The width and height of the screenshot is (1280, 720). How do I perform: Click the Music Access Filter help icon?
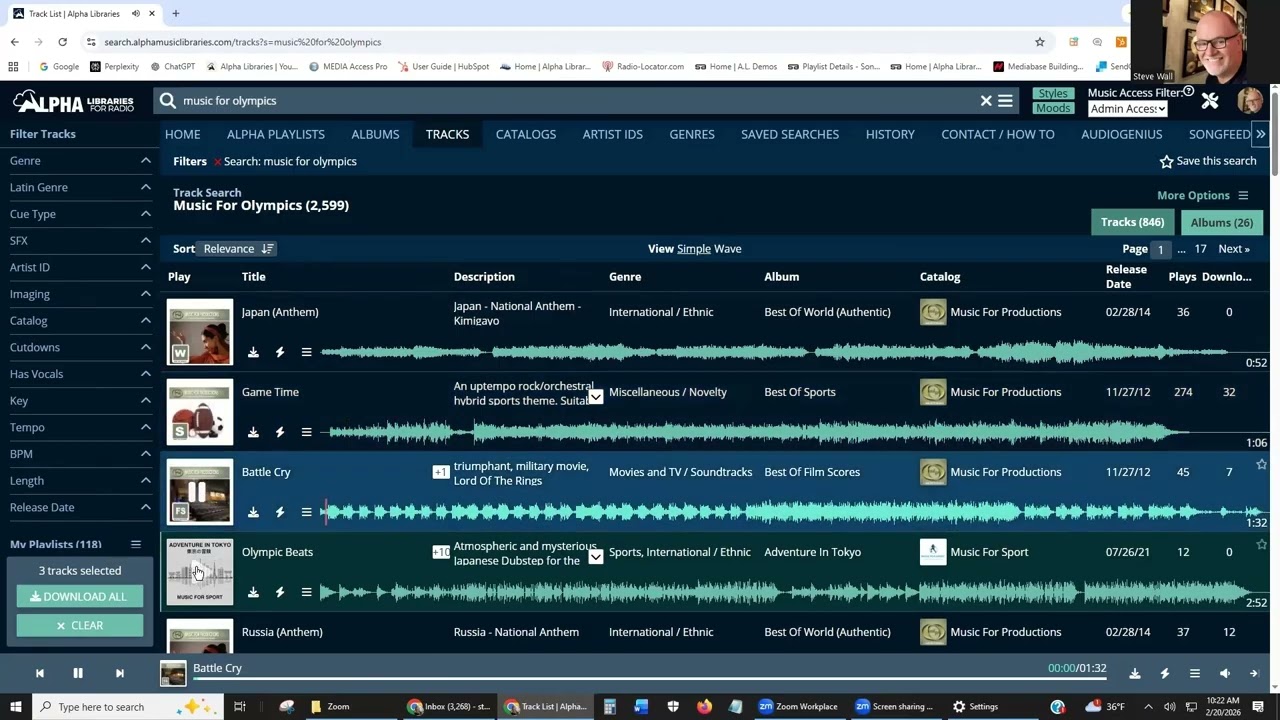pyautogui.click(x=1188, y=92)
